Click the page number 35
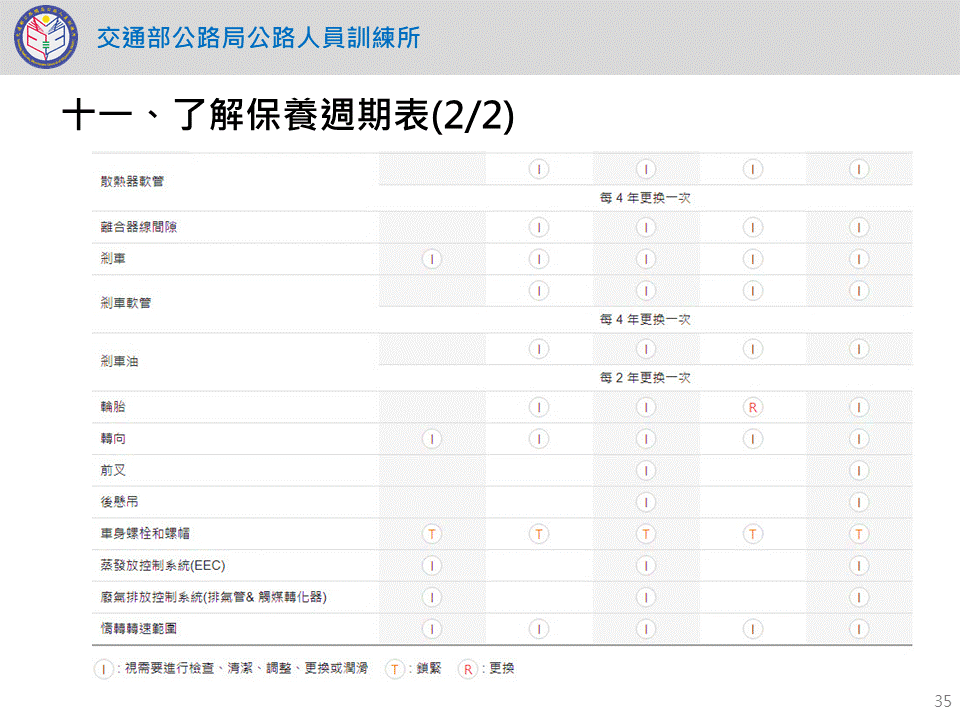The image size is (960, 720). click(941, 700)
